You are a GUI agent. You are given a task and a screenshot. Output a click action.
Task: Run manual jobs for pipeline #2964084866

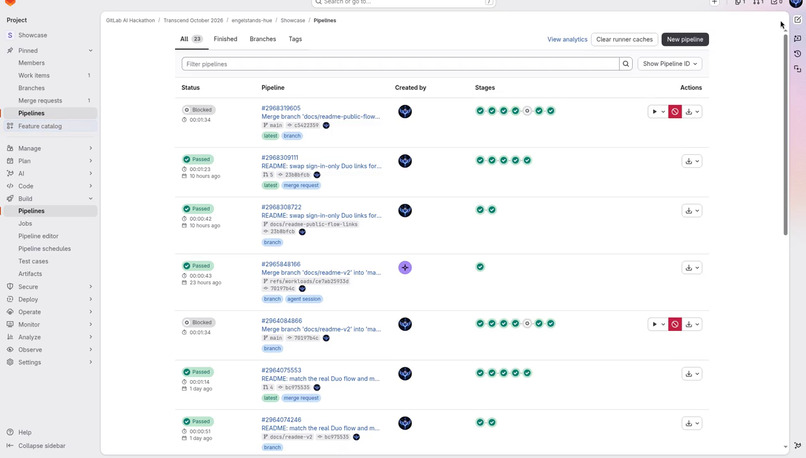coord(657,324)
